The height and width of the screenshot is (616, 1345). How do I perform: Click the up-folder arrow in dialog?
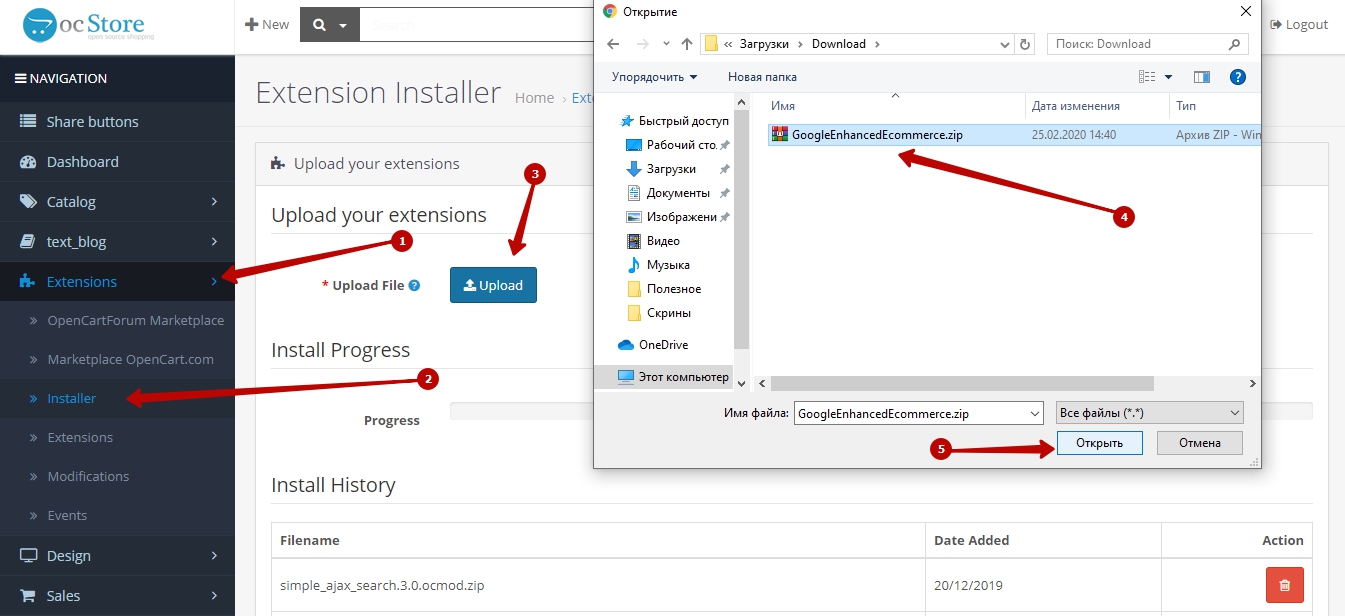[687, 44]
